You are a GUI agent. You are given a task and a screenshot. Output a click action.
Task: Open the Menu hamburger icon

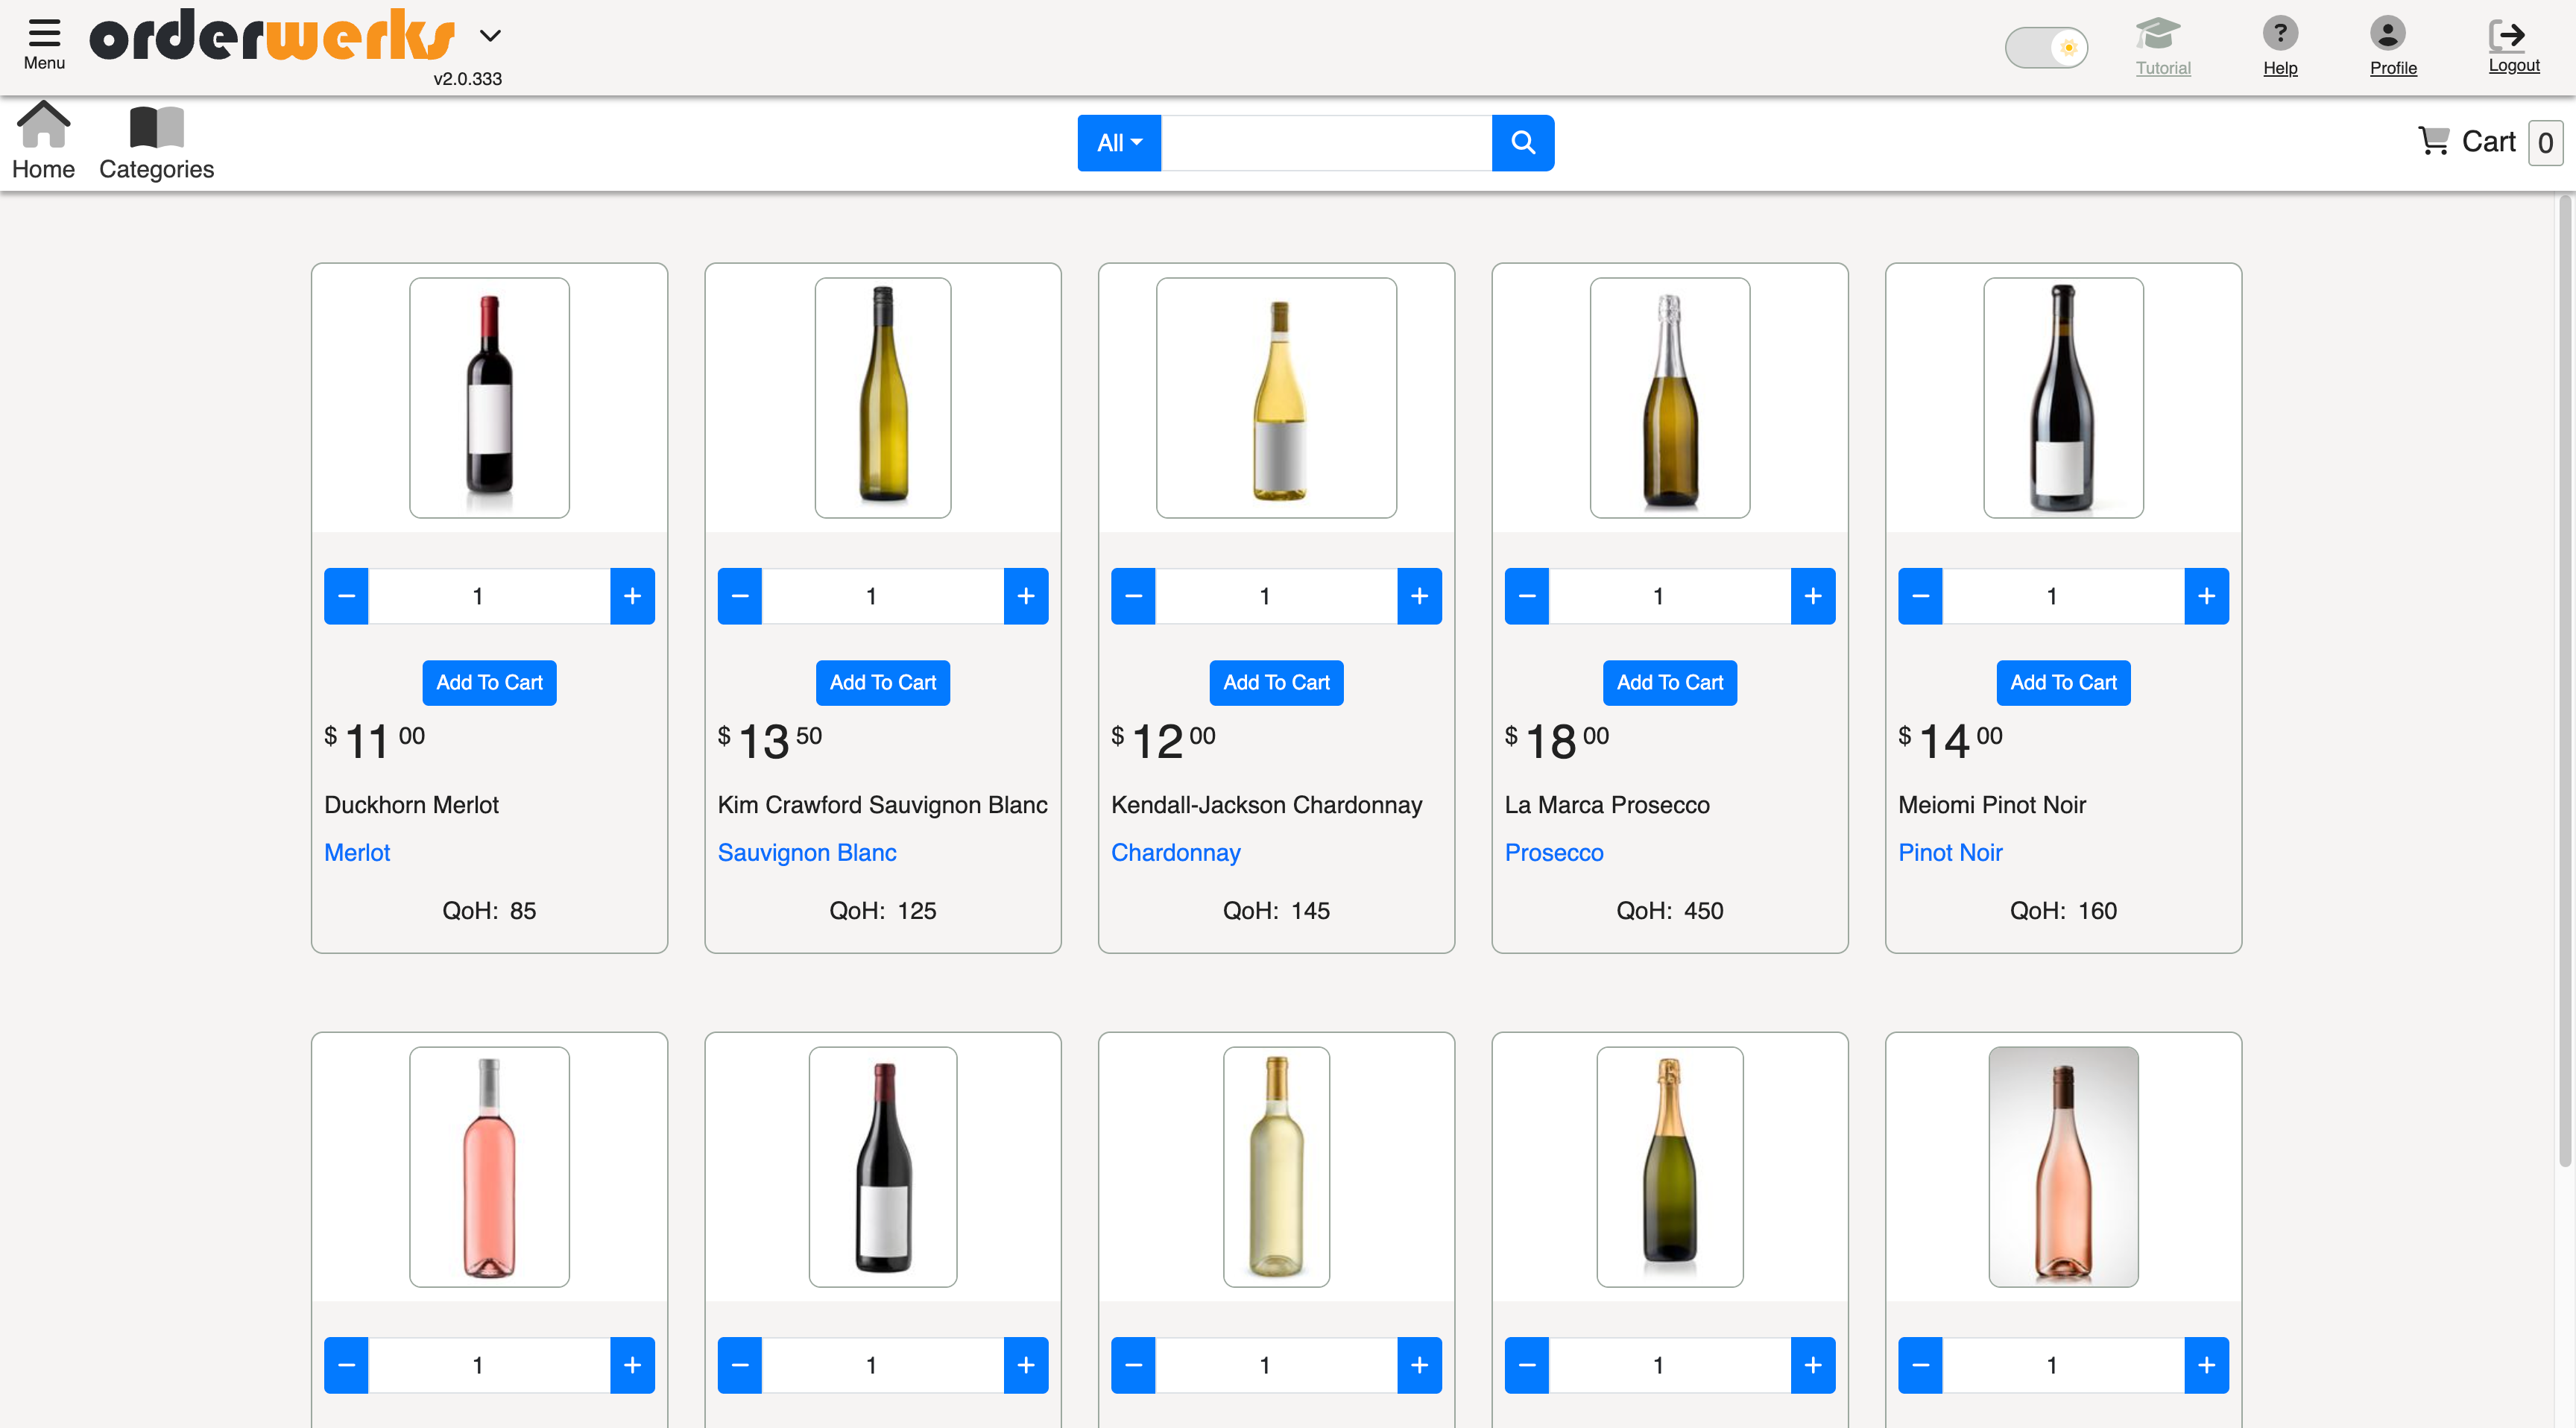(43, 34)
